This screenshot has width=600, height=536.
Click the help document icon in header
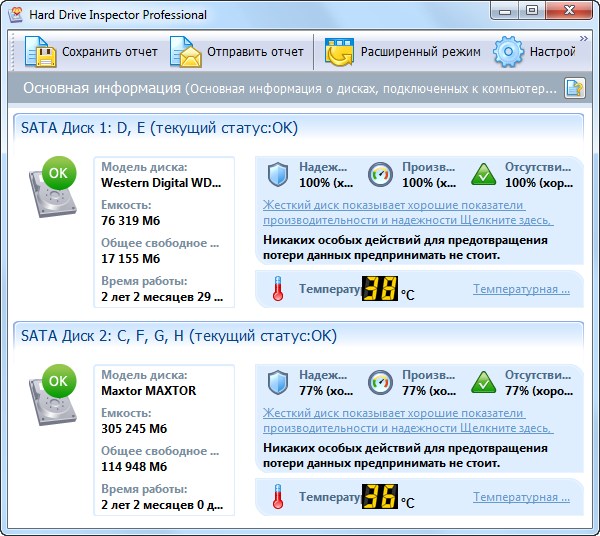[575, 88]
